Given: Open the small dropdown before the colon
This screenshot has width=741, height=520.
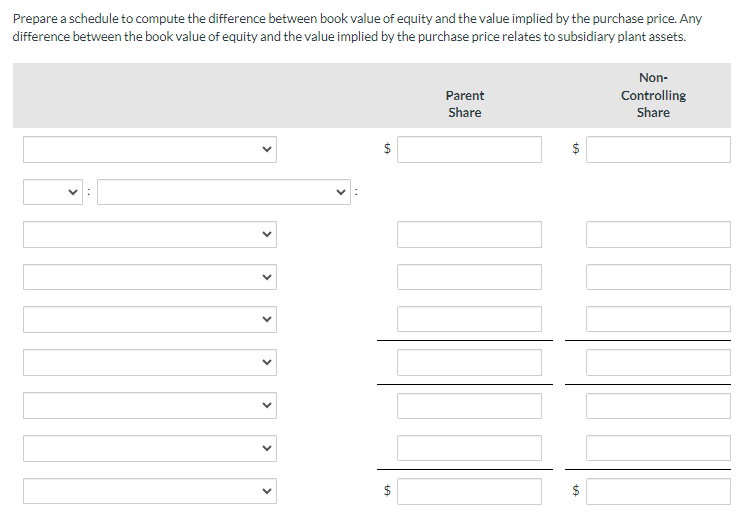Looking at the screenshot, I should pos(53,192).
